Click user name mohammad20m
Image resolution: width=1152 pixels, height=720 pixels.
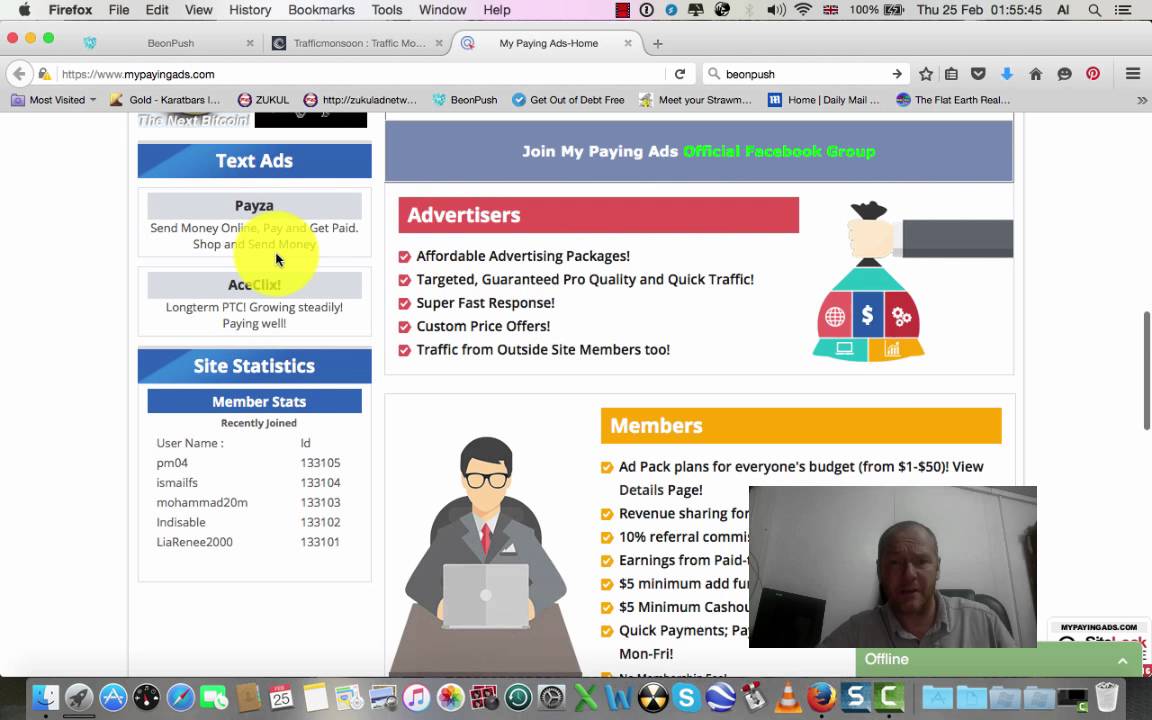point(202,503)
